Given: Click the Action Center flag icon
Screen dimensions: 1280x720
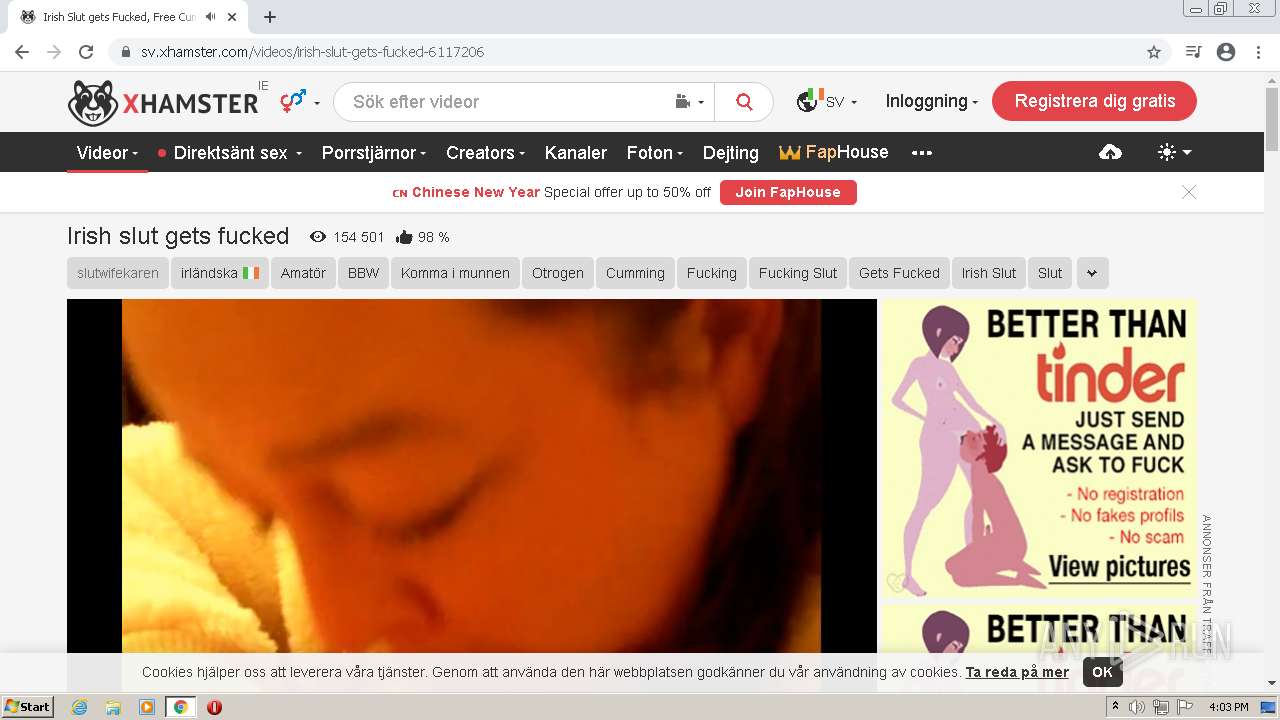Looking at the screenshot, I should pos(1185,707).
